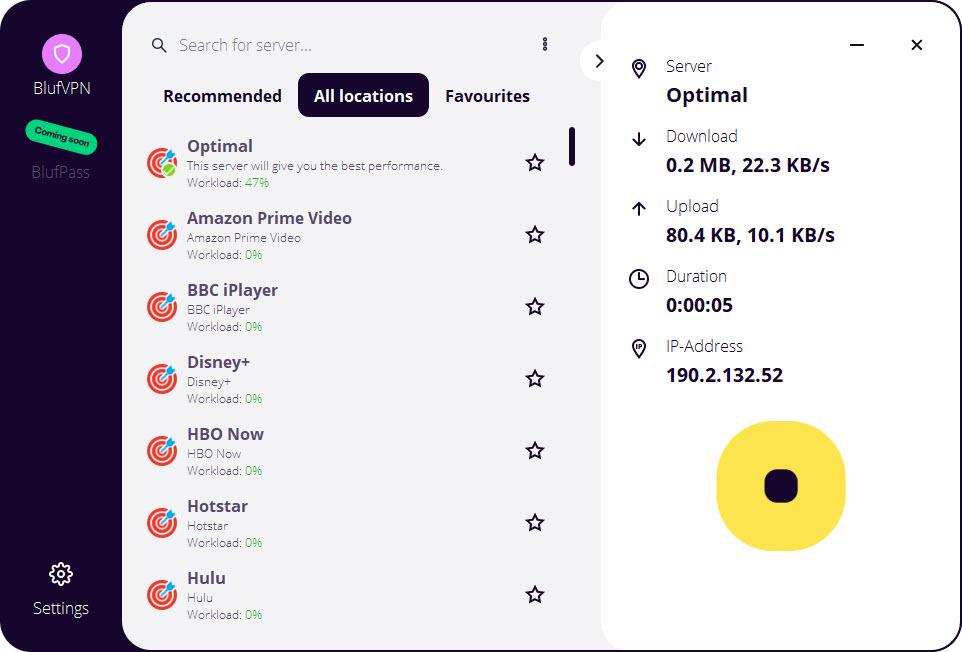Image resolution: width=962 pixels, height=652 pixels.
Task: Minimize the BlufVPN window
Action: (857, 45)
